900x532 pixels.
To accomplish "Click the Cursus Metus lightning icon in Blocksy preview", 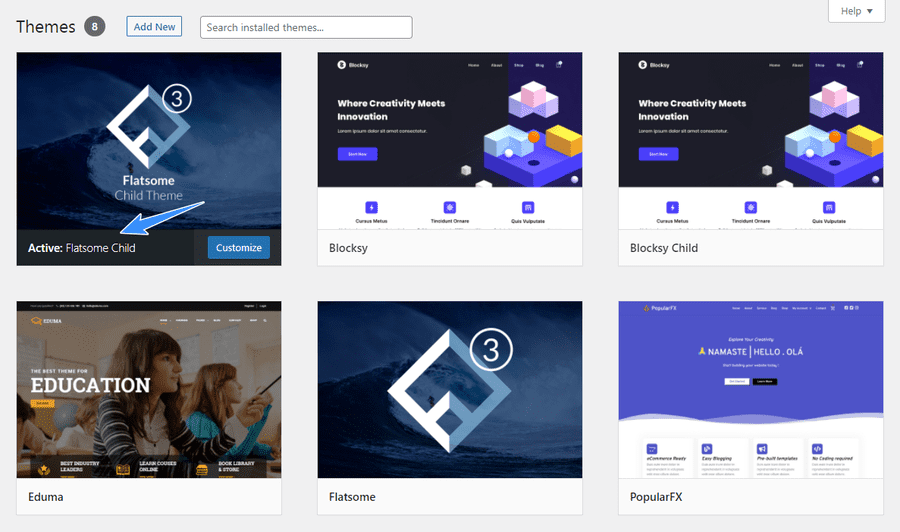I will (371, 207).
